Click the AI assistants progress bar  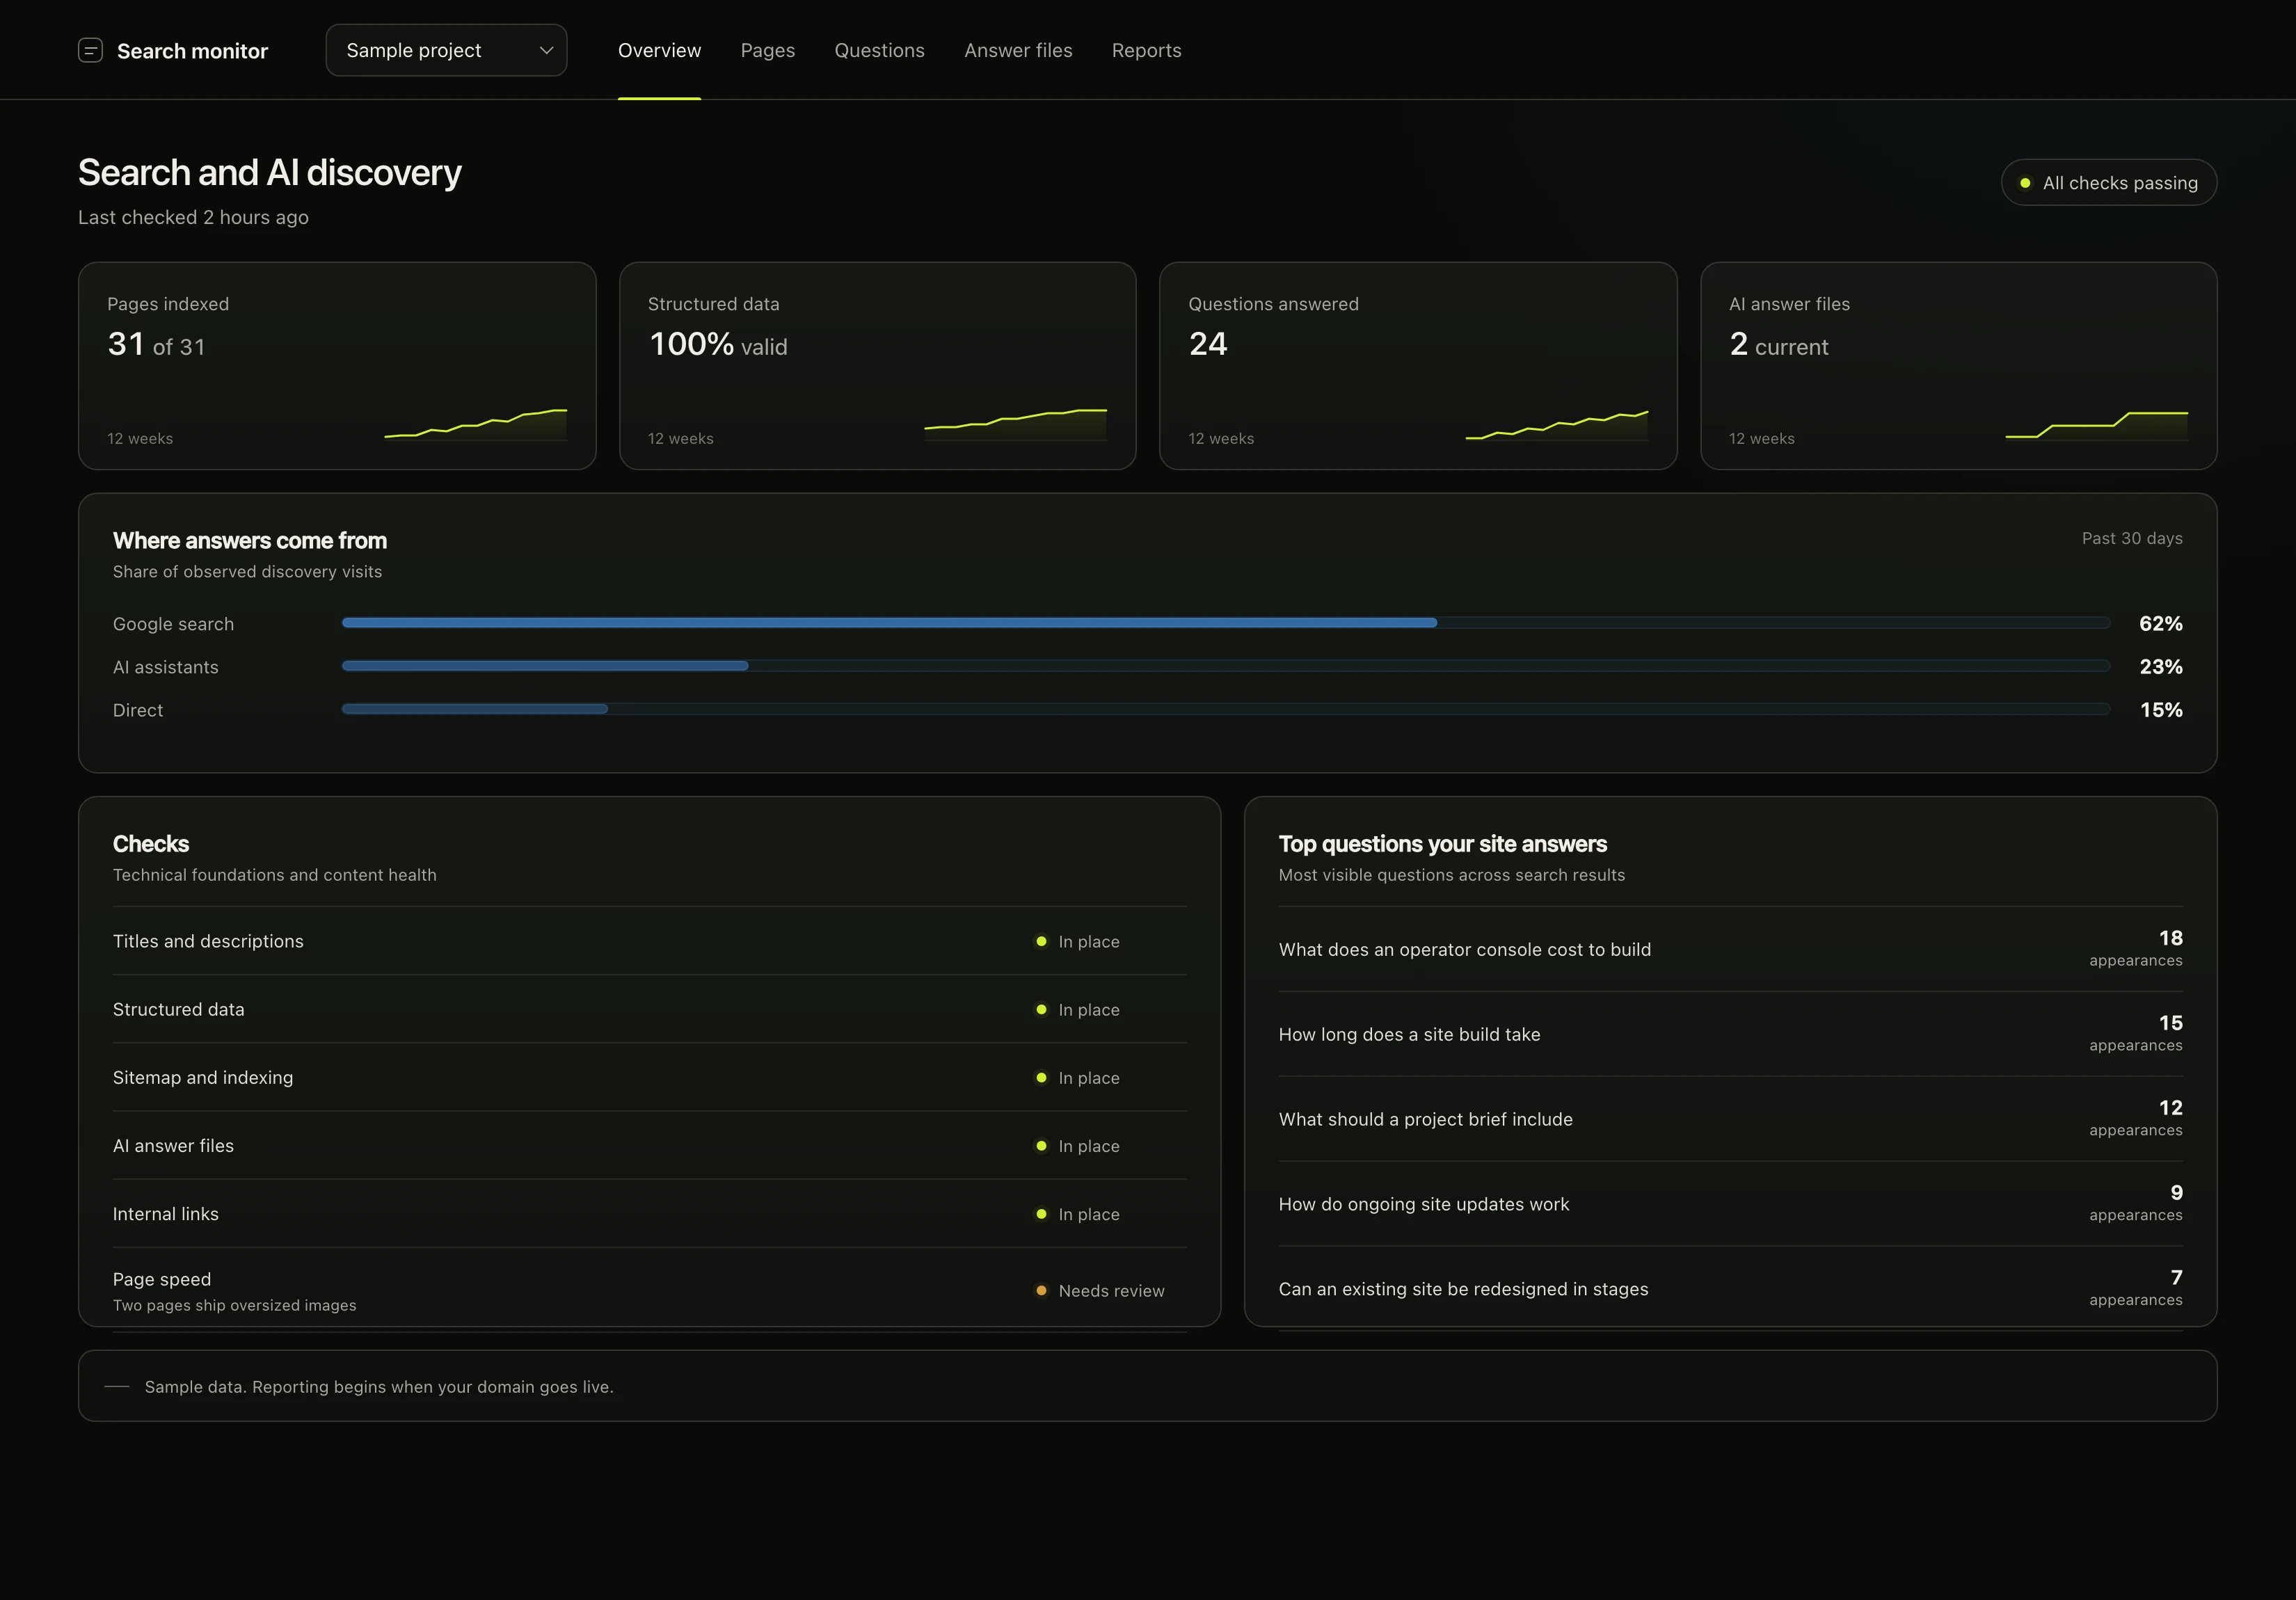[x=1226, y=666]
